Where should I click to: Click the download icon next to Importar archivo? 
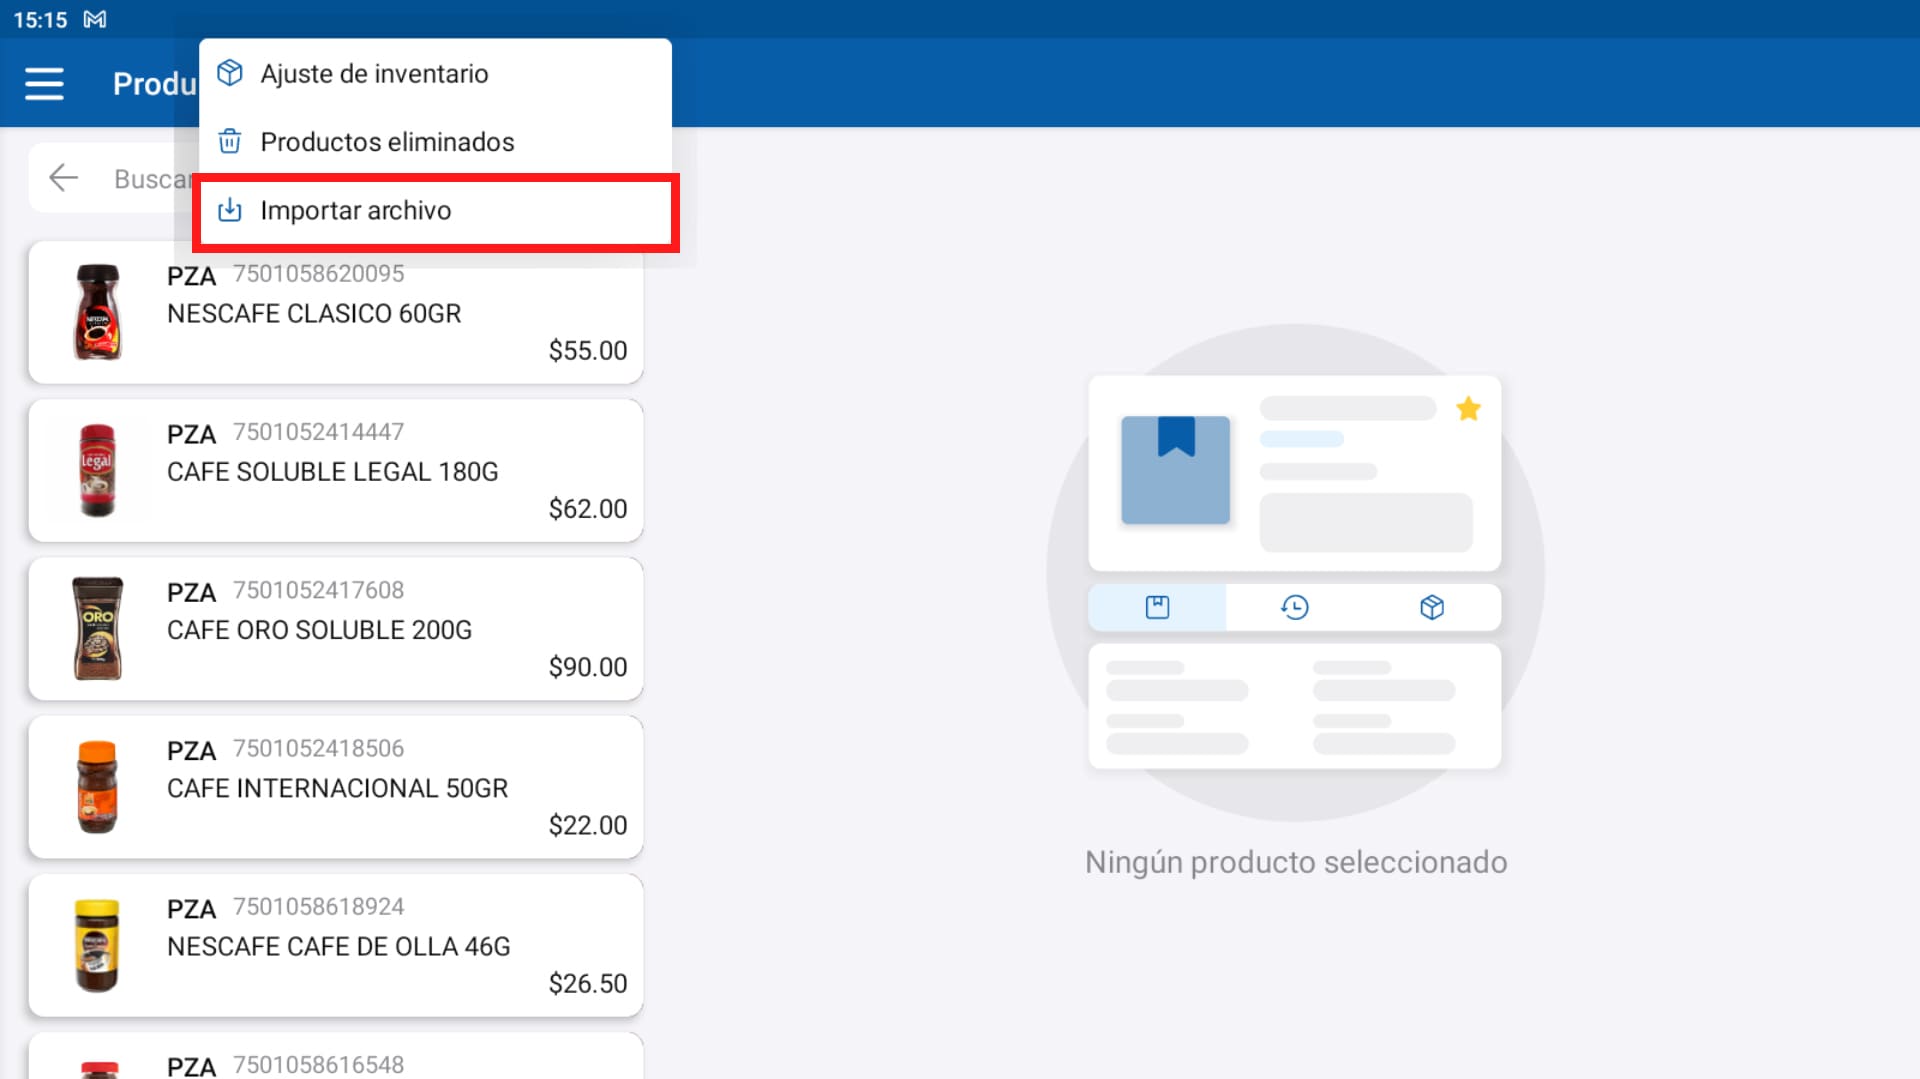point(230,210)
